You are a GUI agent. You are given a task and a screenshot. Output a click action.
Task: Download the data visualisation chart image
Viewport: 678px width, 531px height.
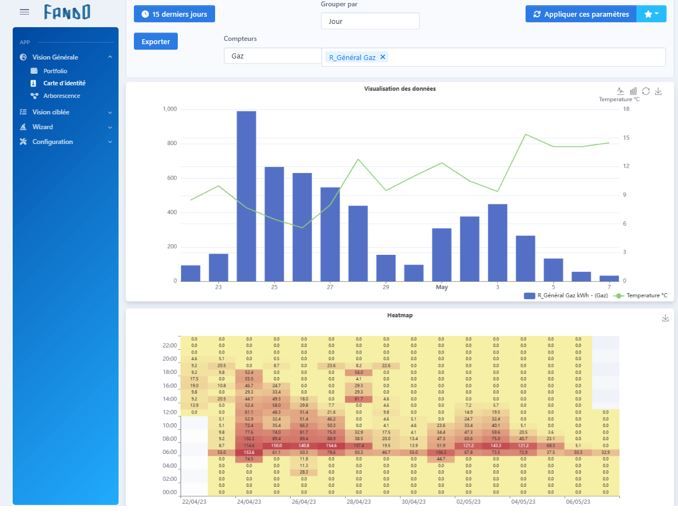(x=658, y=91)
